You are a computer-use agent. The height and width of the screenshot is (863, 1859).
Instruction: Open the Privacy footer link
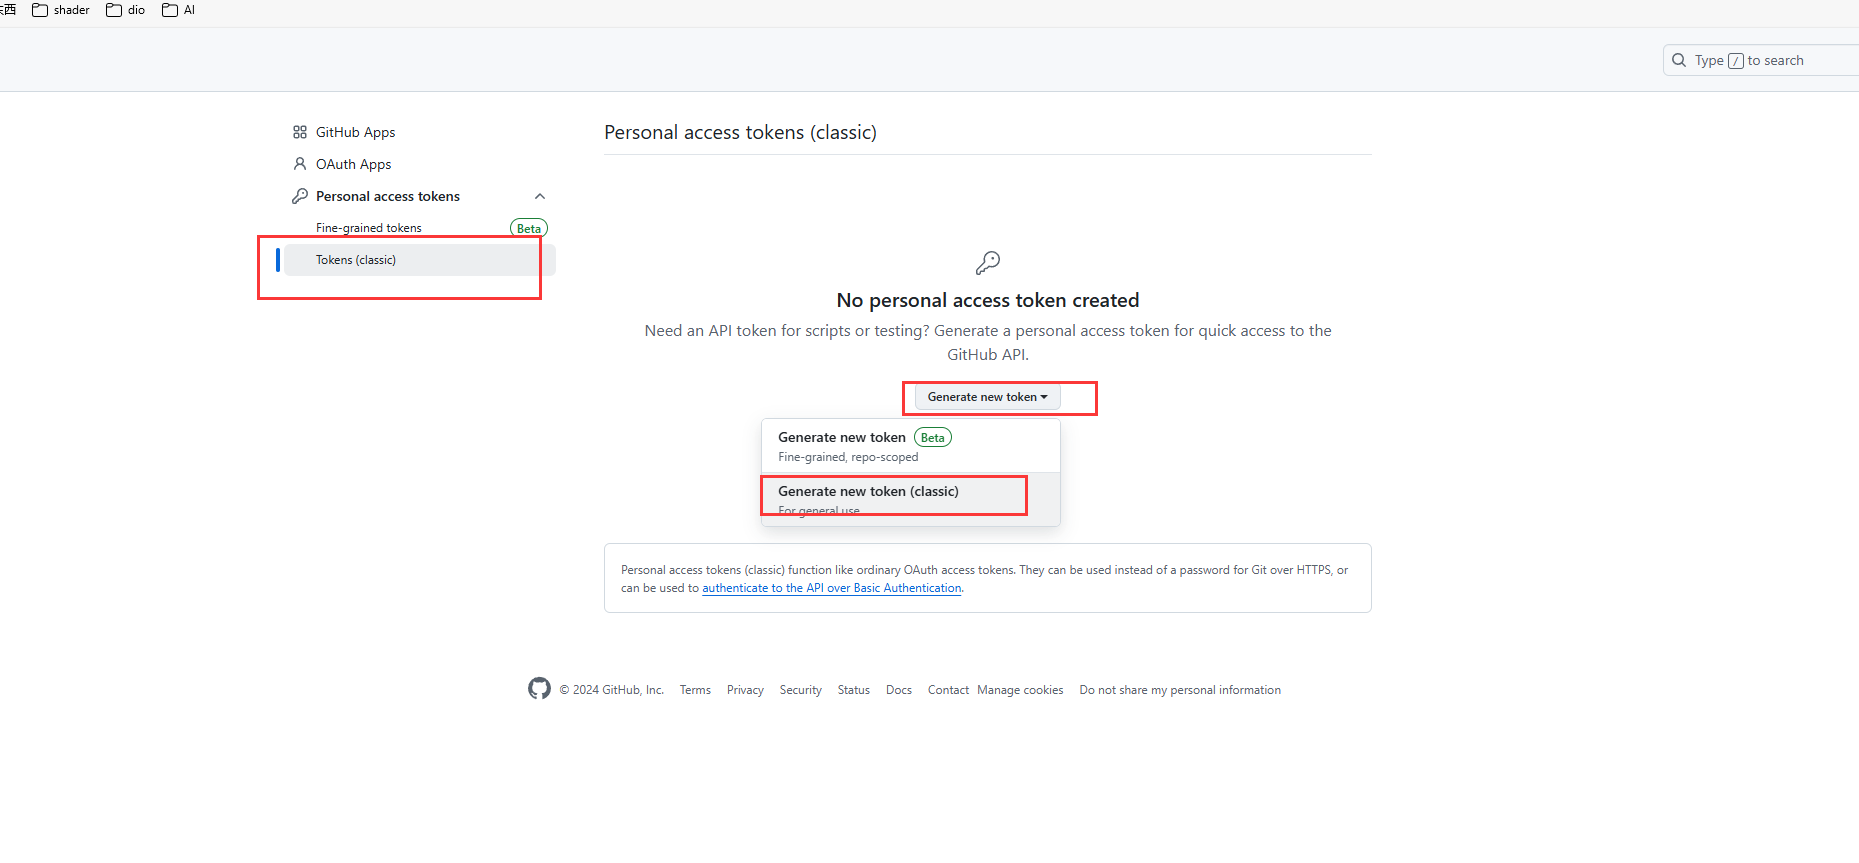coord(745,690)
